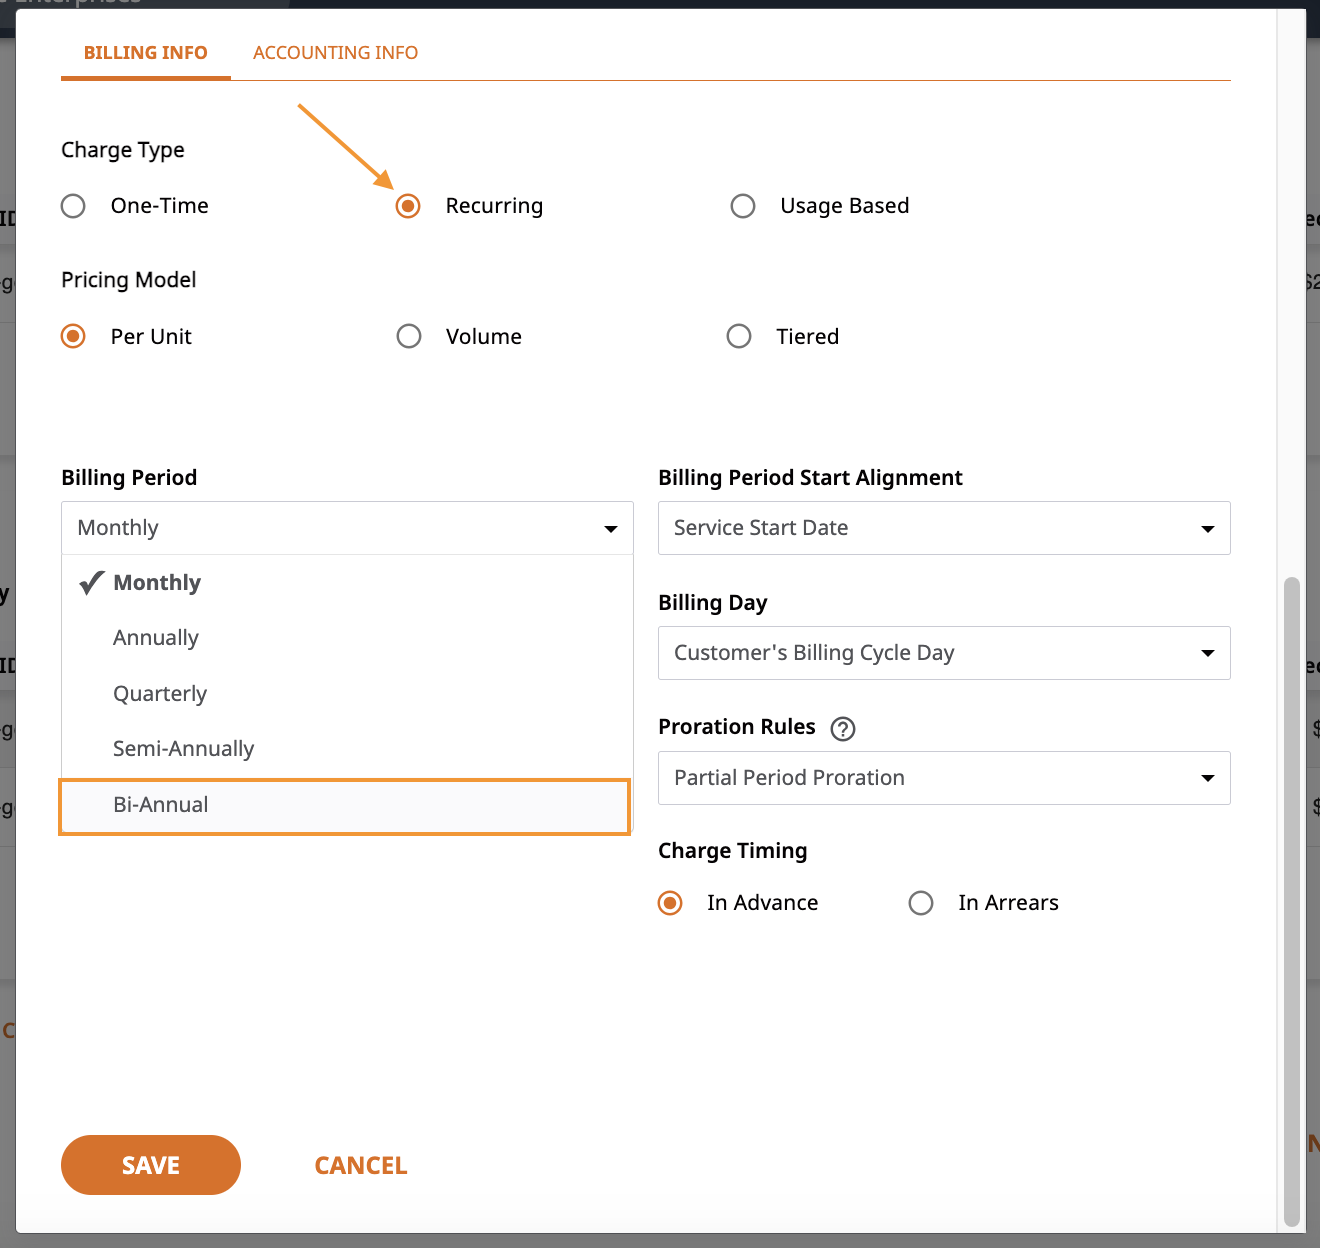The width and height of the screenshot is (1320, 1248).
Task: Pick Semi-Annually from the billing period list
Action: 347,749
